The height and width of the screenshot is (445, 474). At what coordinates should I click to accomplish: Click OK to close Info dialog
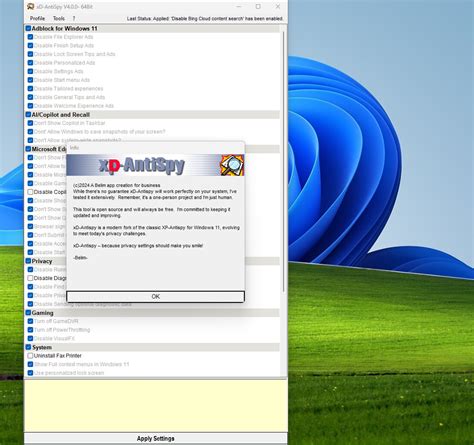tap(155, 296)
